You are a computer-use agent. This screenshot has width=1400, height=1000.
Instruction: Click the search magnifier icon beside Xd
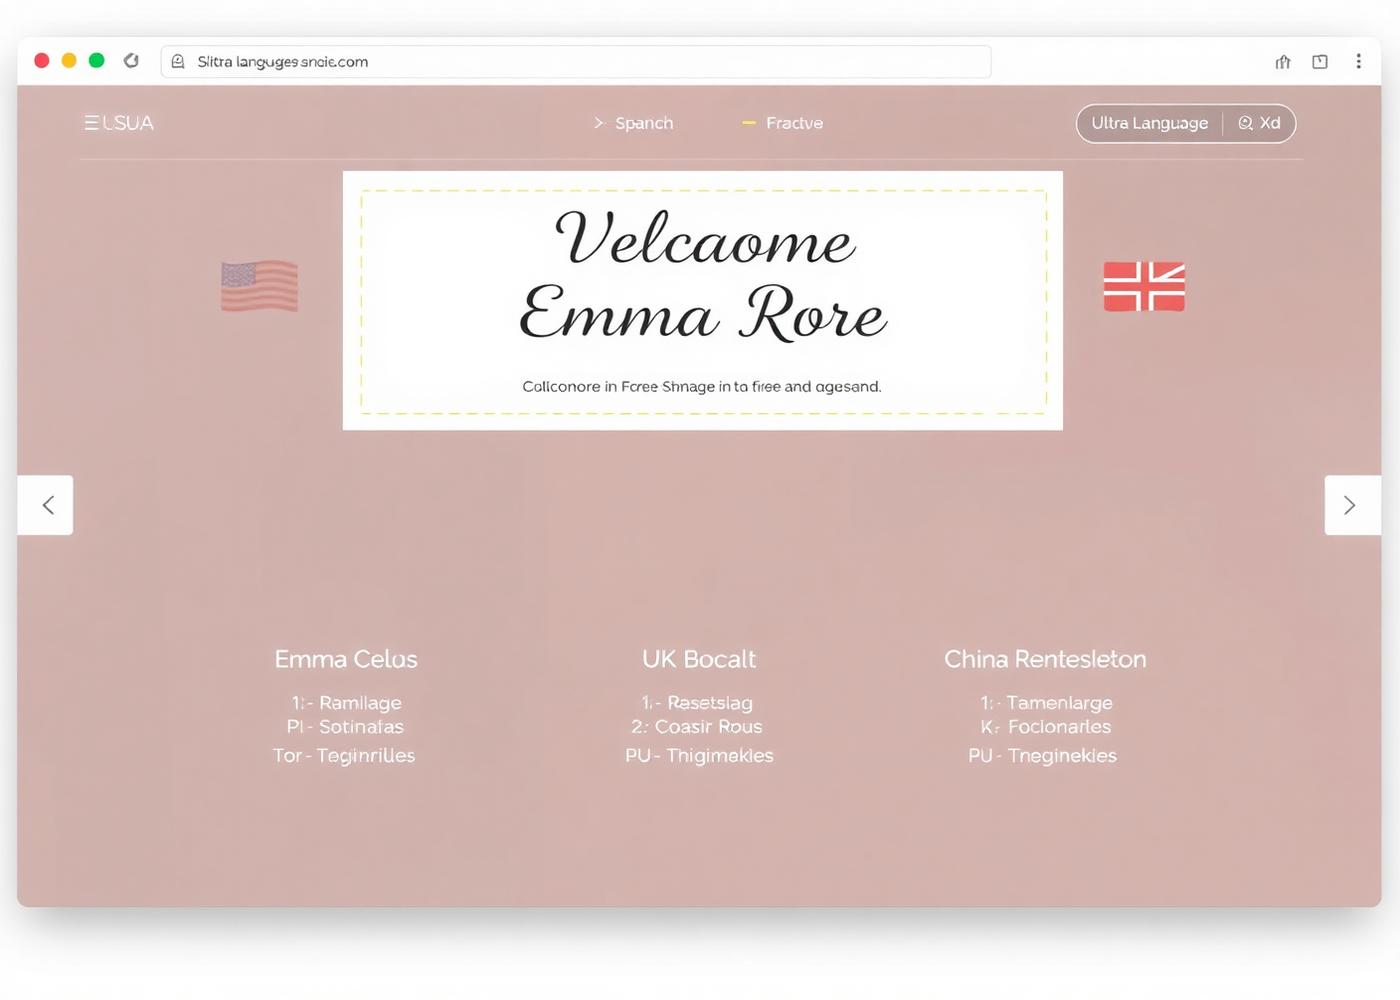[x=1245, y=123]
